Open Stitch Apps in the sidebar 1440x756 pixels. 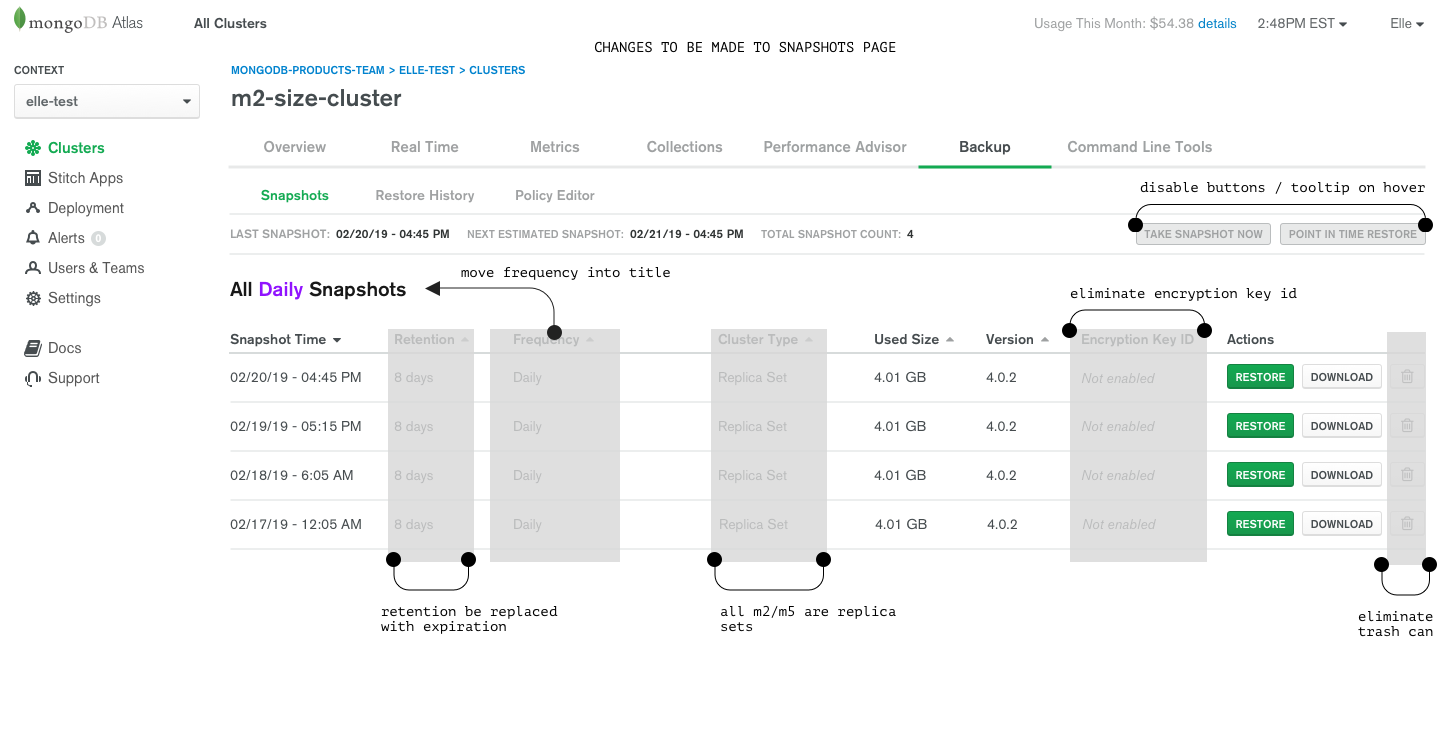(x=85, y=178)
